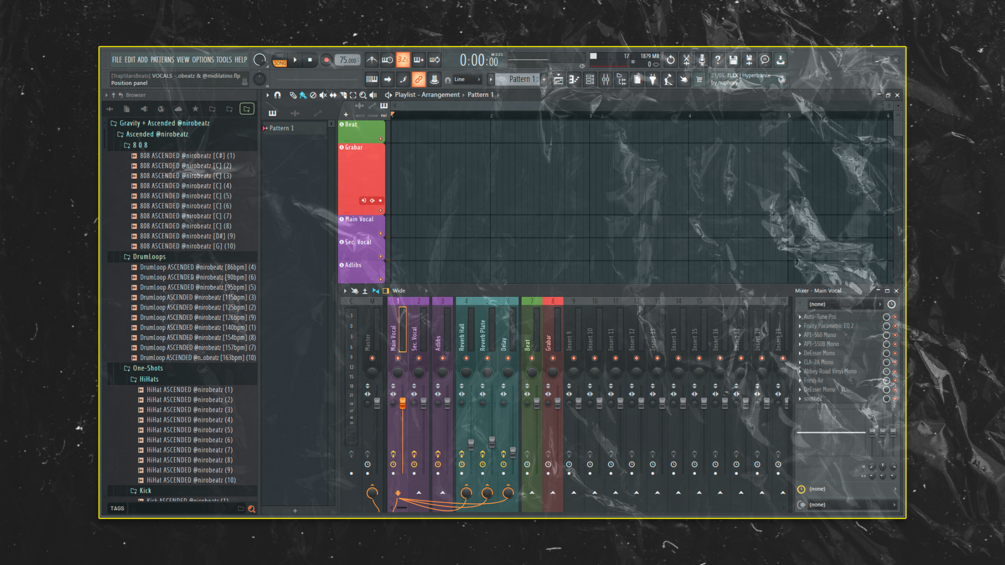Open the TOOLS menu
This screenshot has height=565, width=1005.
click(224, 60)
